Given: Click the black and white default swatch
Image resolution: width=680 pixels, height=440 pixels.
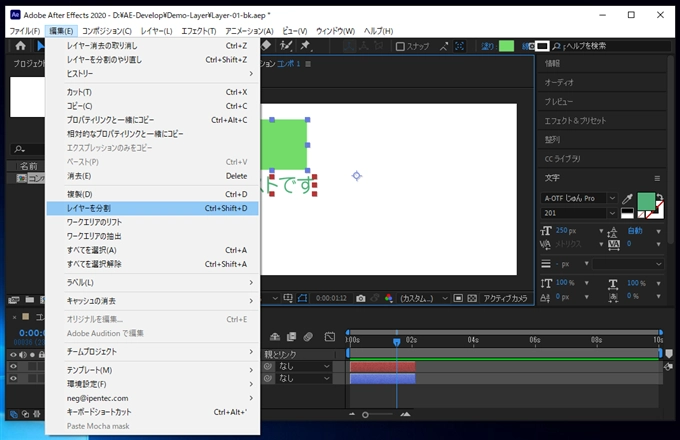Looking at the screenshot, I should pos(627,213).
